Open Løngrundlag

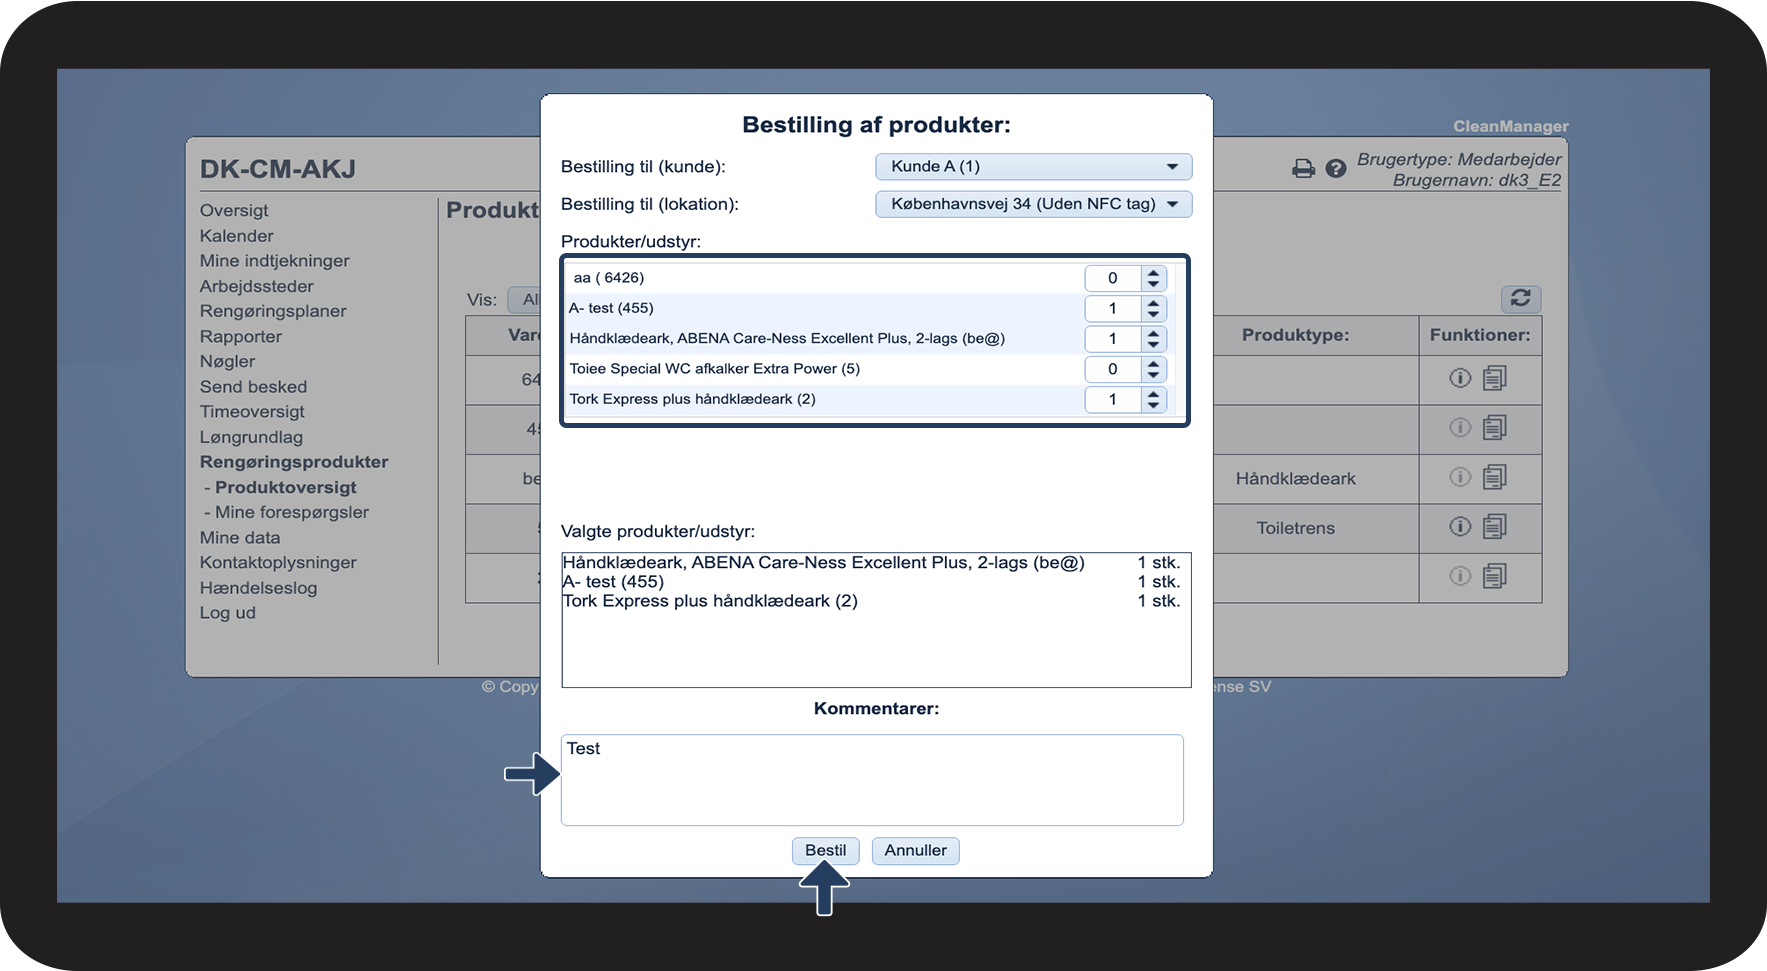pos(251,437)
